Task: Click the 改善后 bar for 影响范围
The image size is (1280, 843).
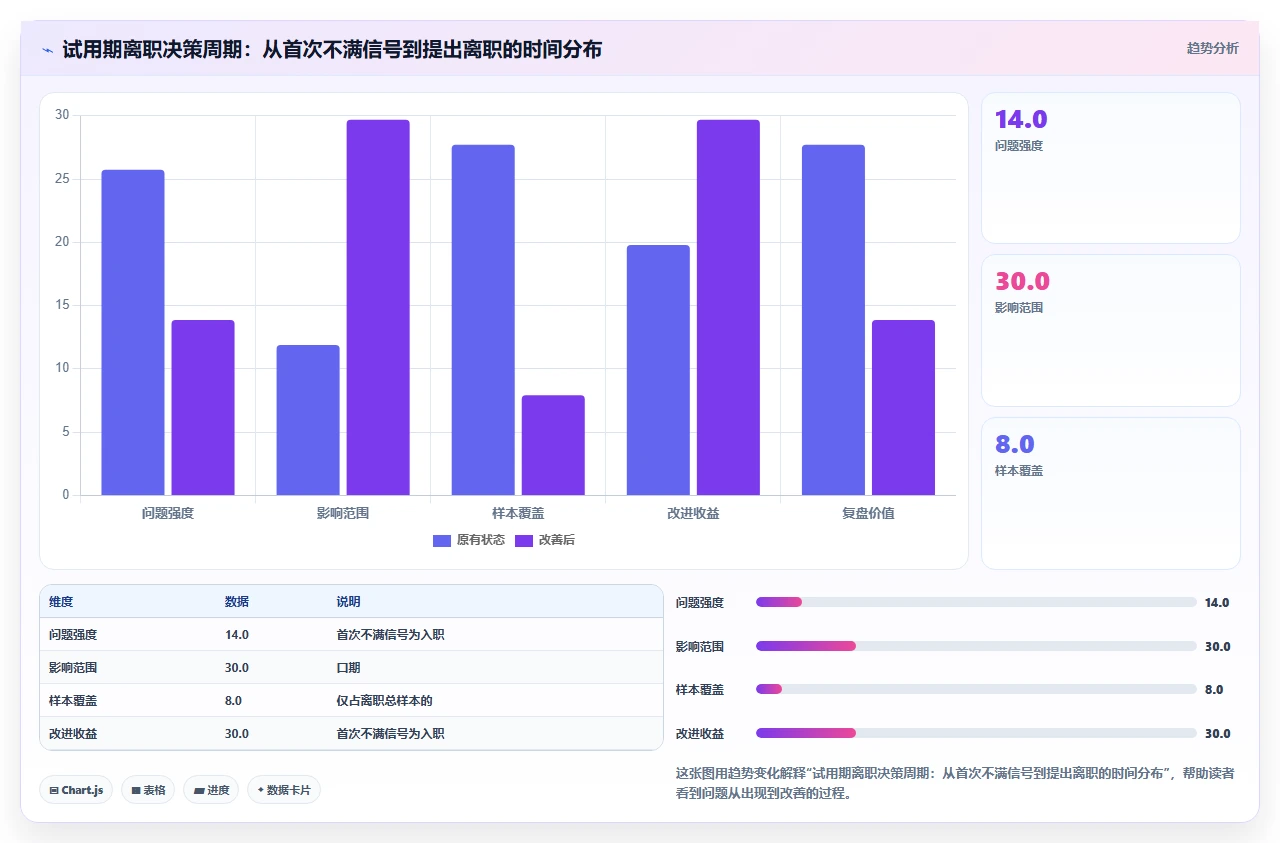Action: point(378,307)
